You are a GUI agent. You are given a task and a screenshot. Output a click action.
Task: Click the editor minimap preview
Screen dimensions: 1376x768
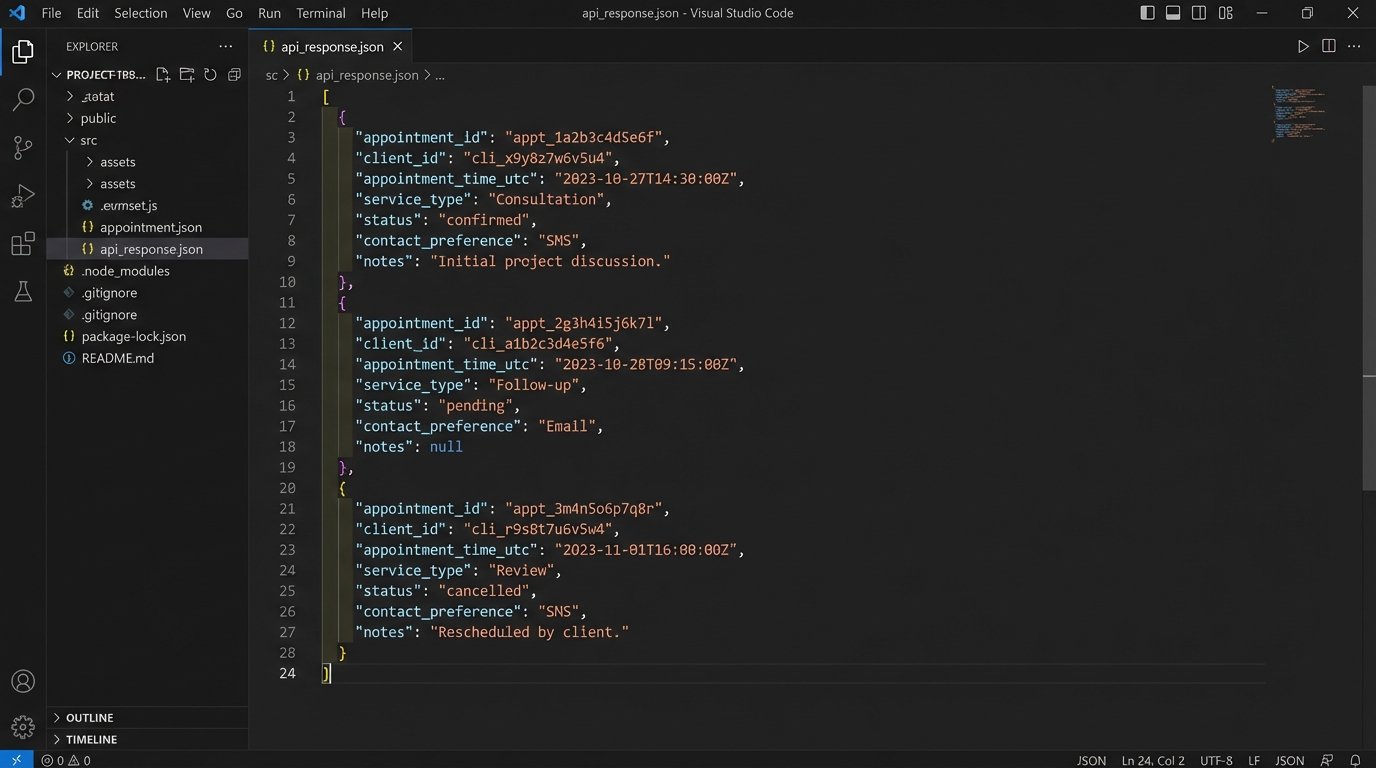[1299, 113]
